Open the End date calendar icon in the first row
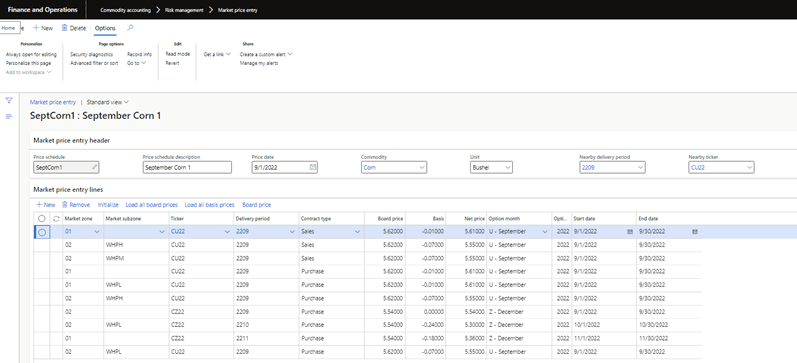 [695, 231]
